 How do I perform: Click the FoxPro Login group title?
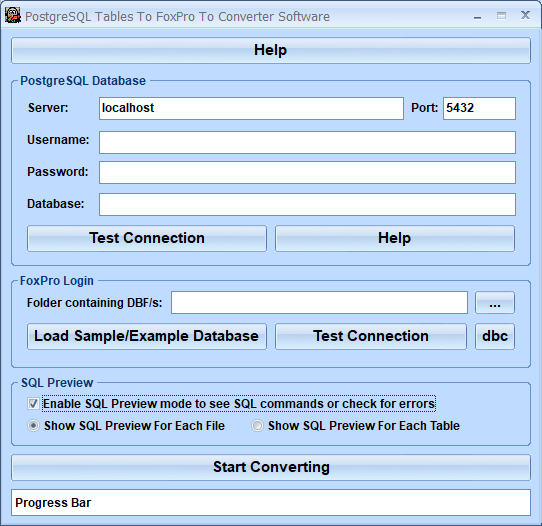(57, 281)
